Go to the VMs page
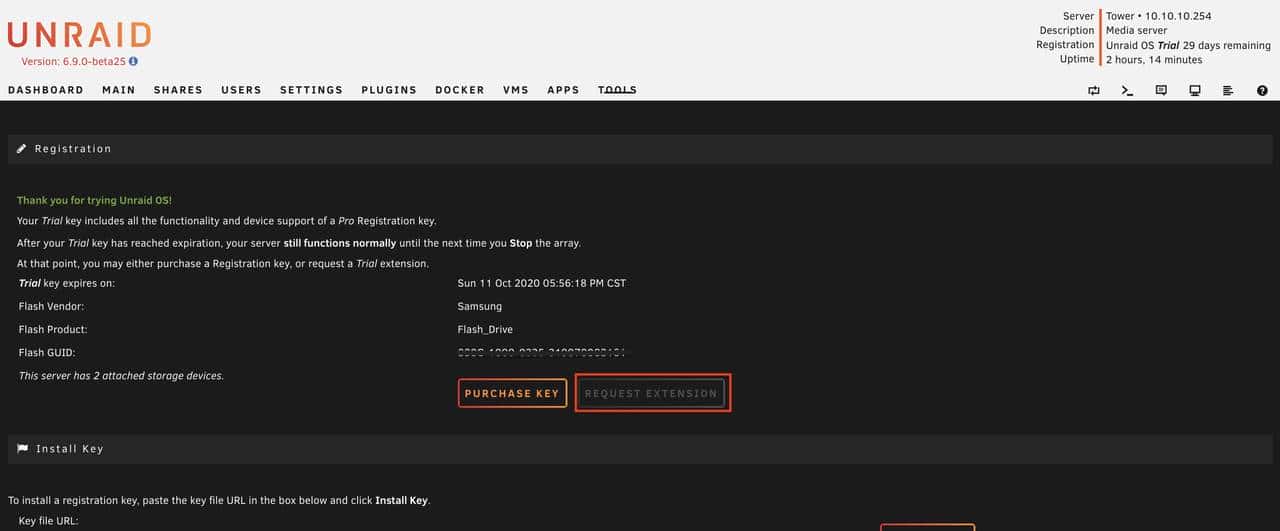1280x531 pixels. pos(516,90)
